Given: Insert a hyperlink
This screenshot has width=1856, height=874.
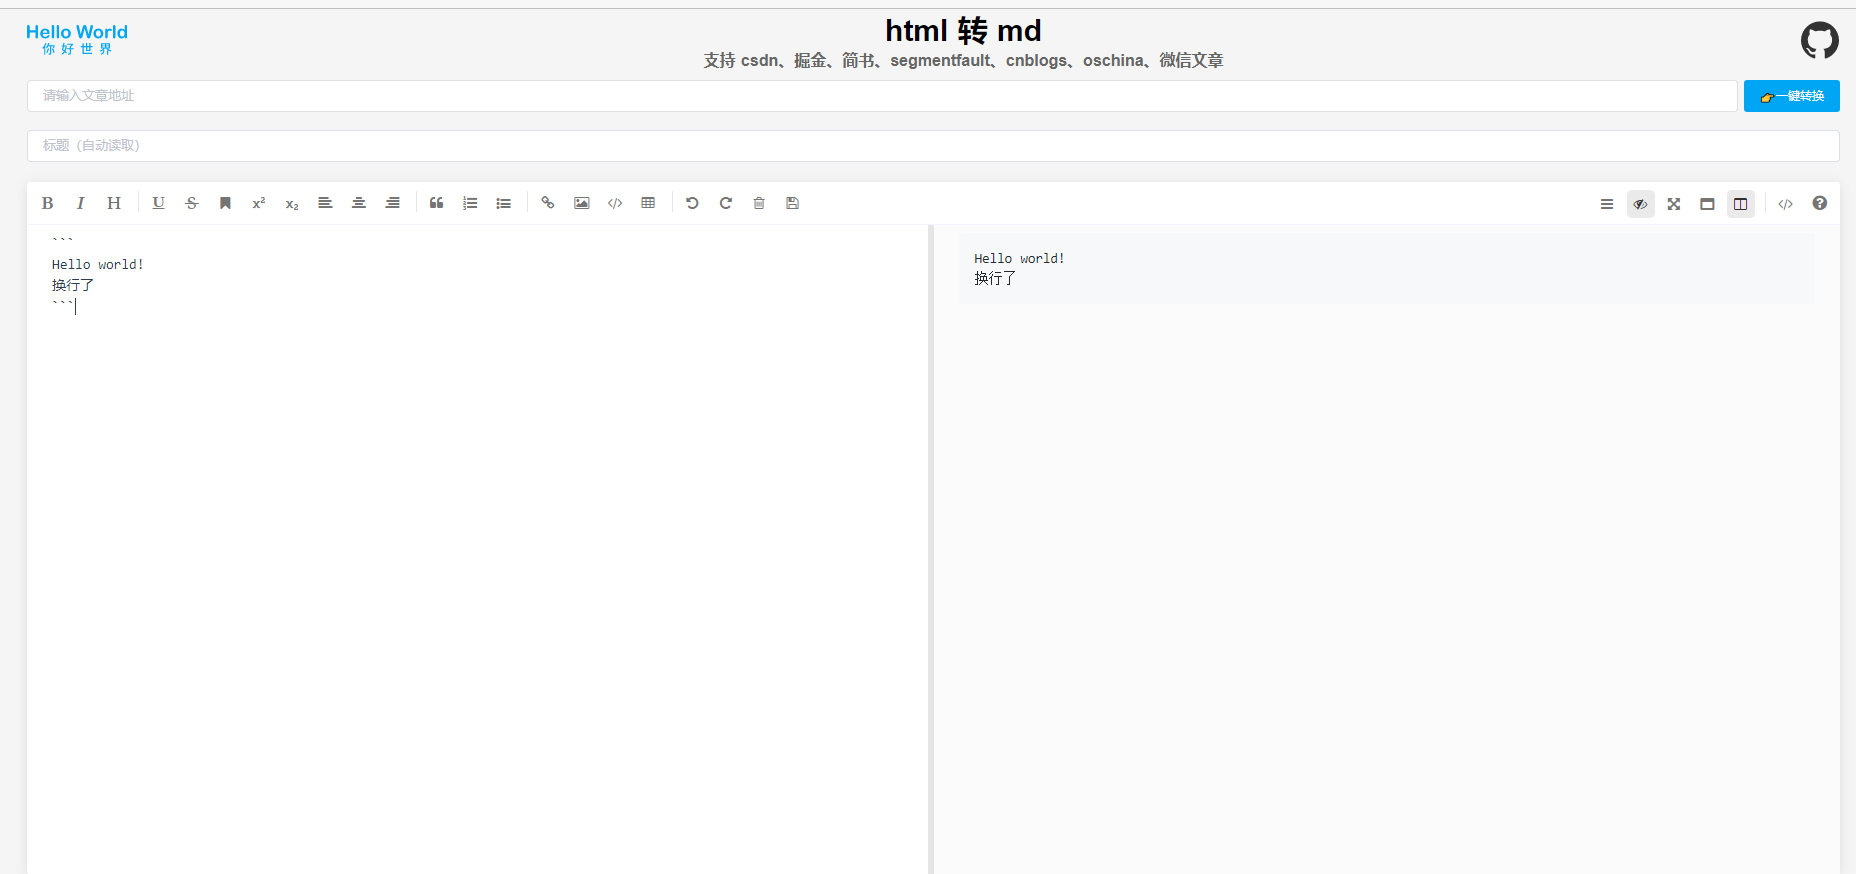Looking at the screenshot, I should click(548, 203).
